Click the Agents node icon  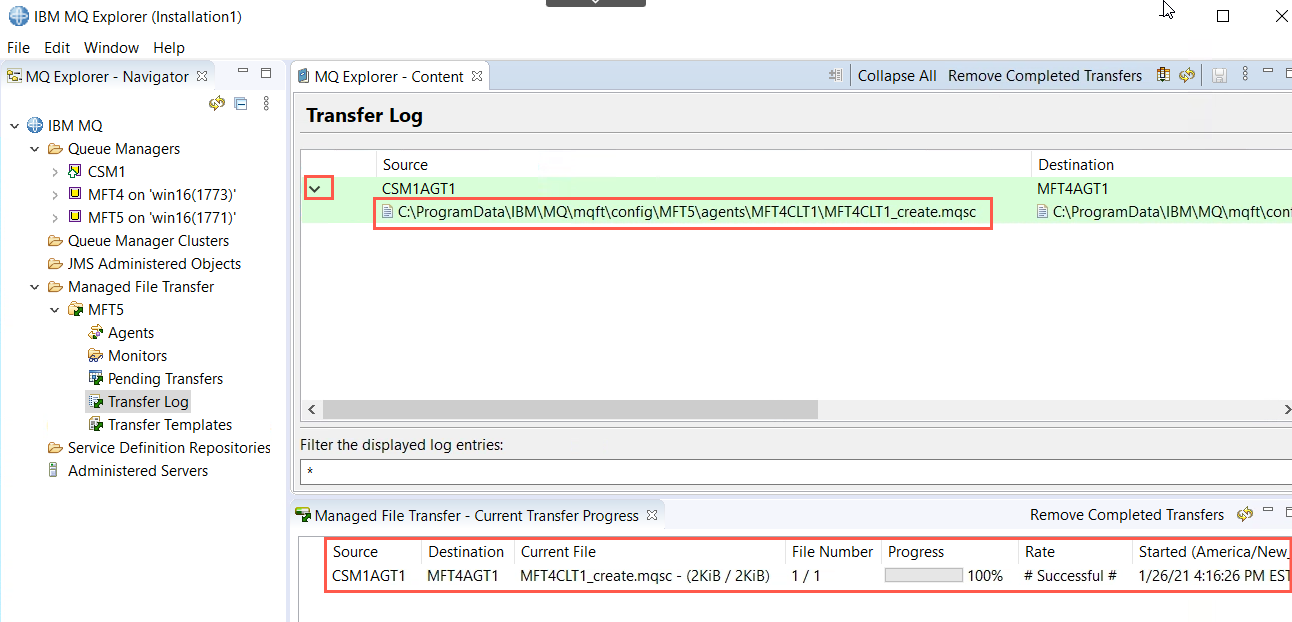[96, 333]
